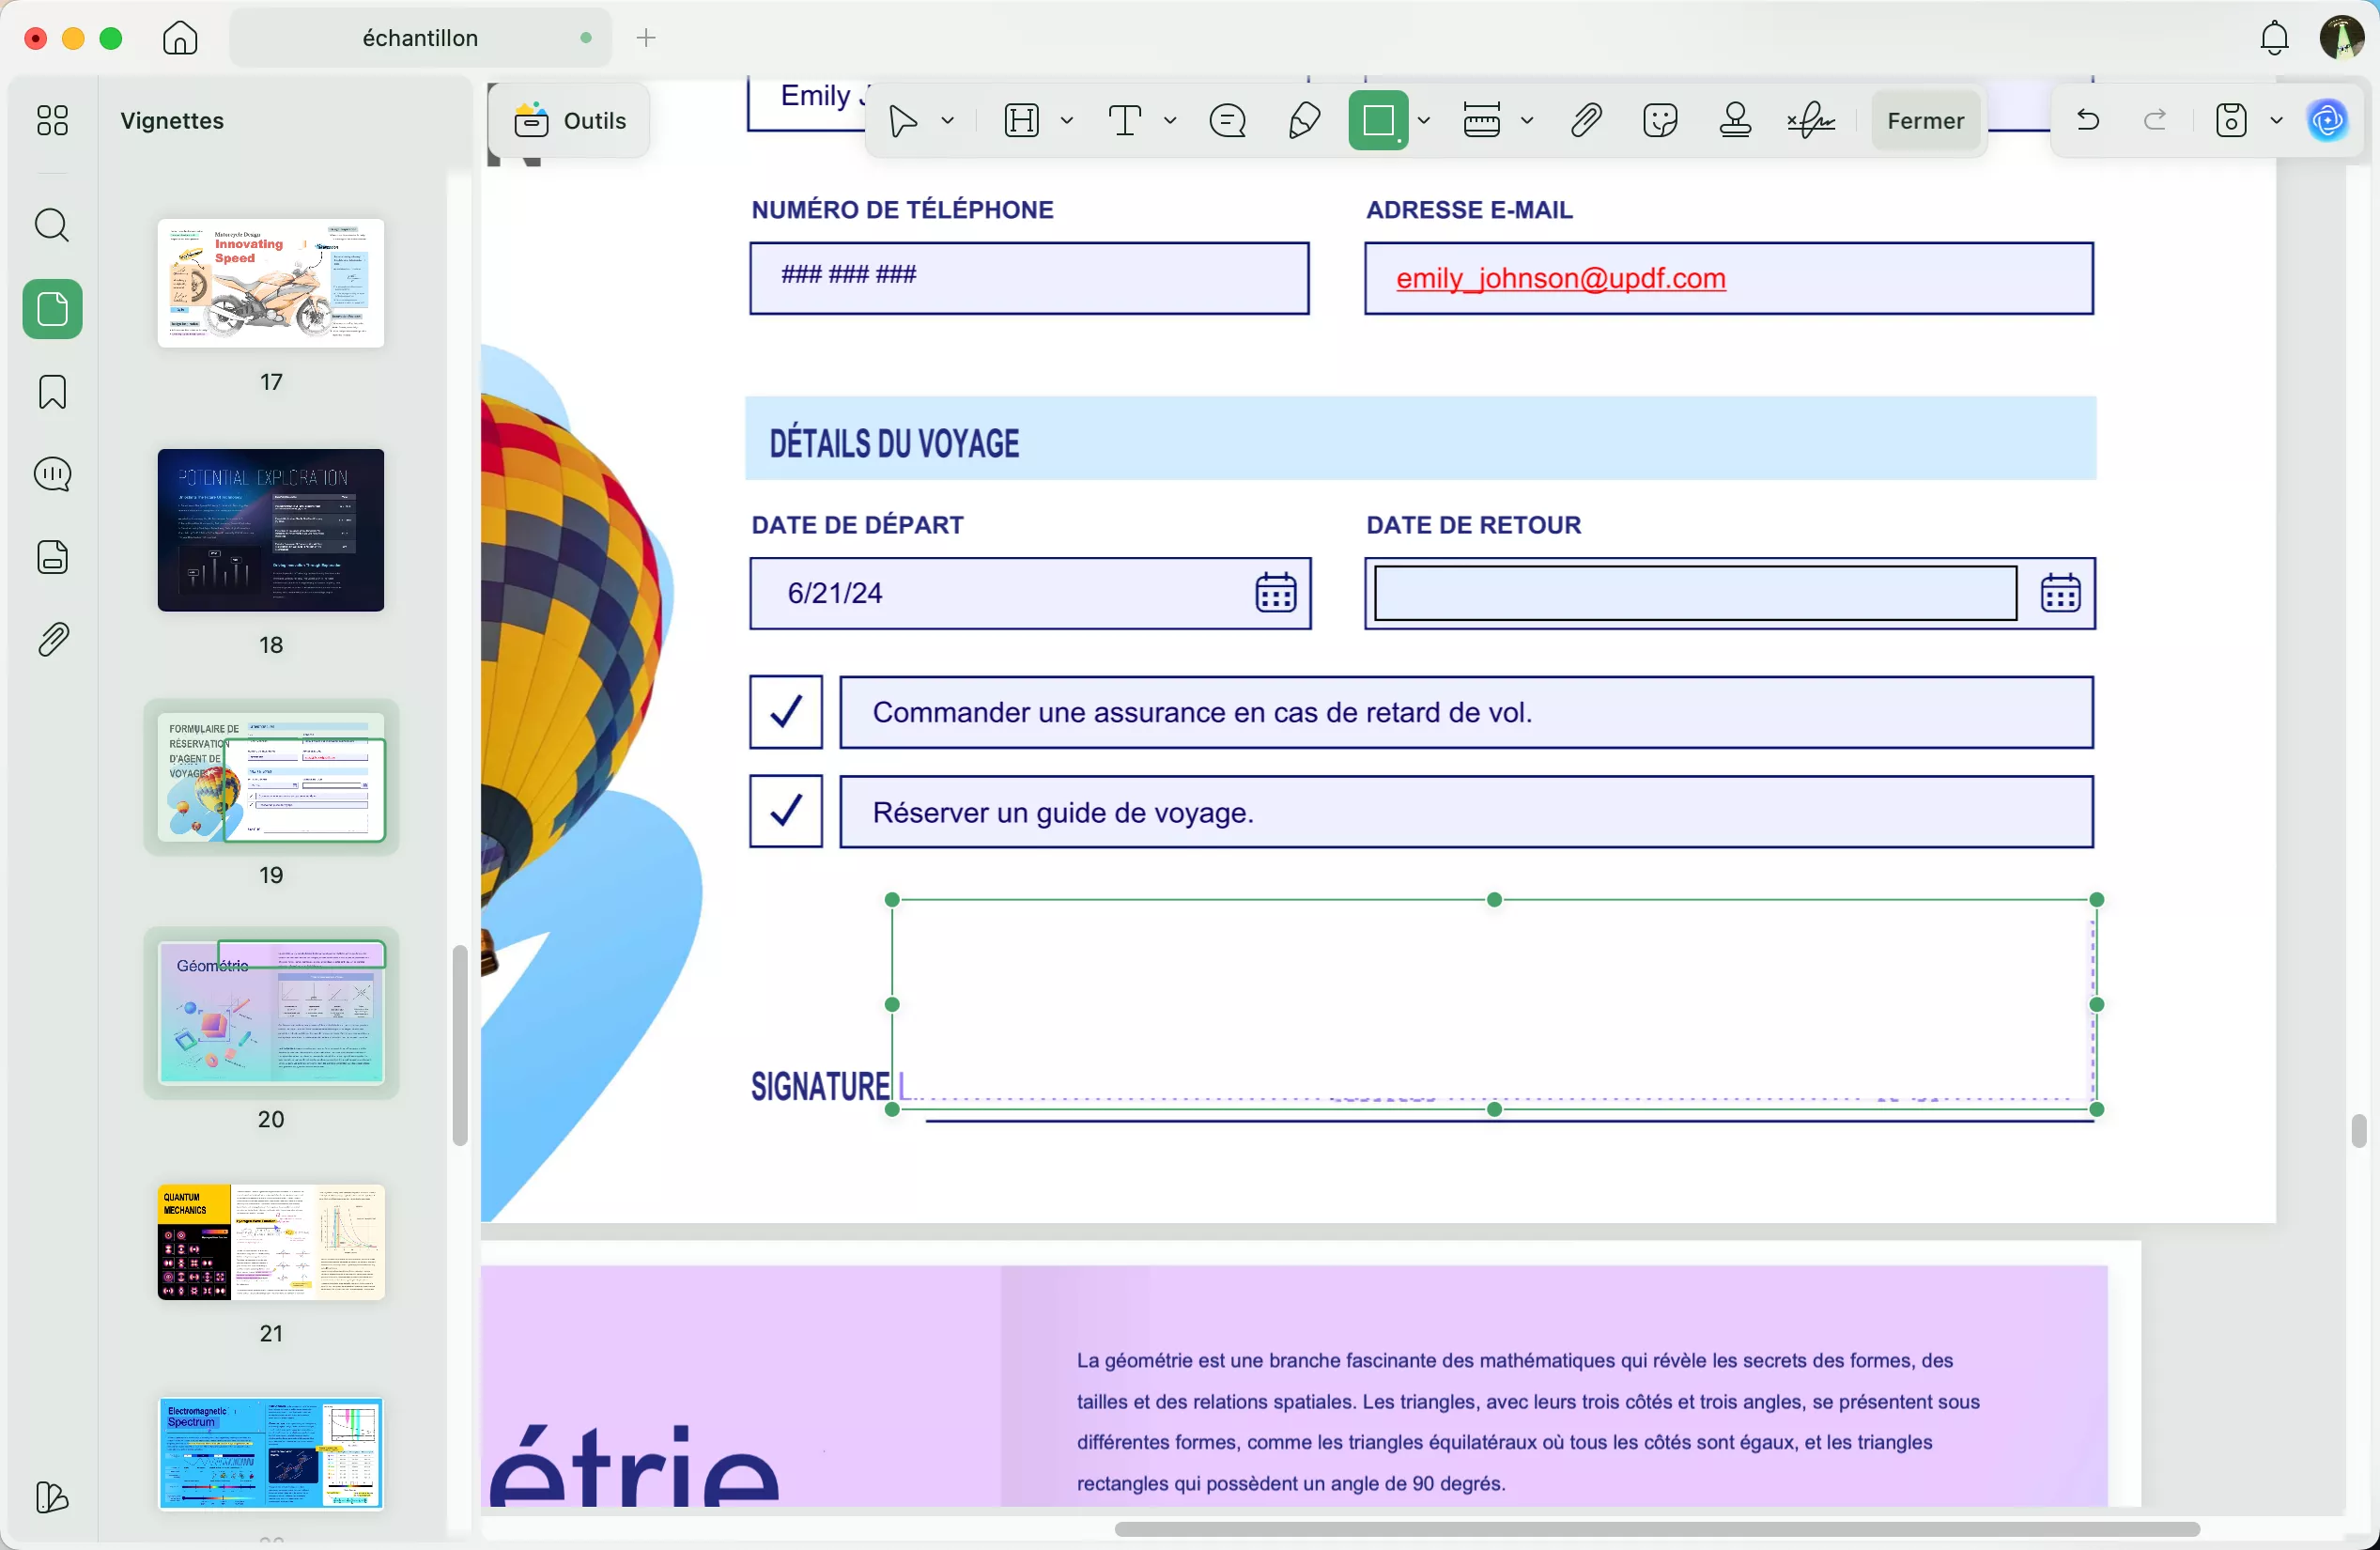Click the green rectangle shape color tool
Image resolution: width=2380 pixels, height=1550 pixels.
tap(1379, 121)
